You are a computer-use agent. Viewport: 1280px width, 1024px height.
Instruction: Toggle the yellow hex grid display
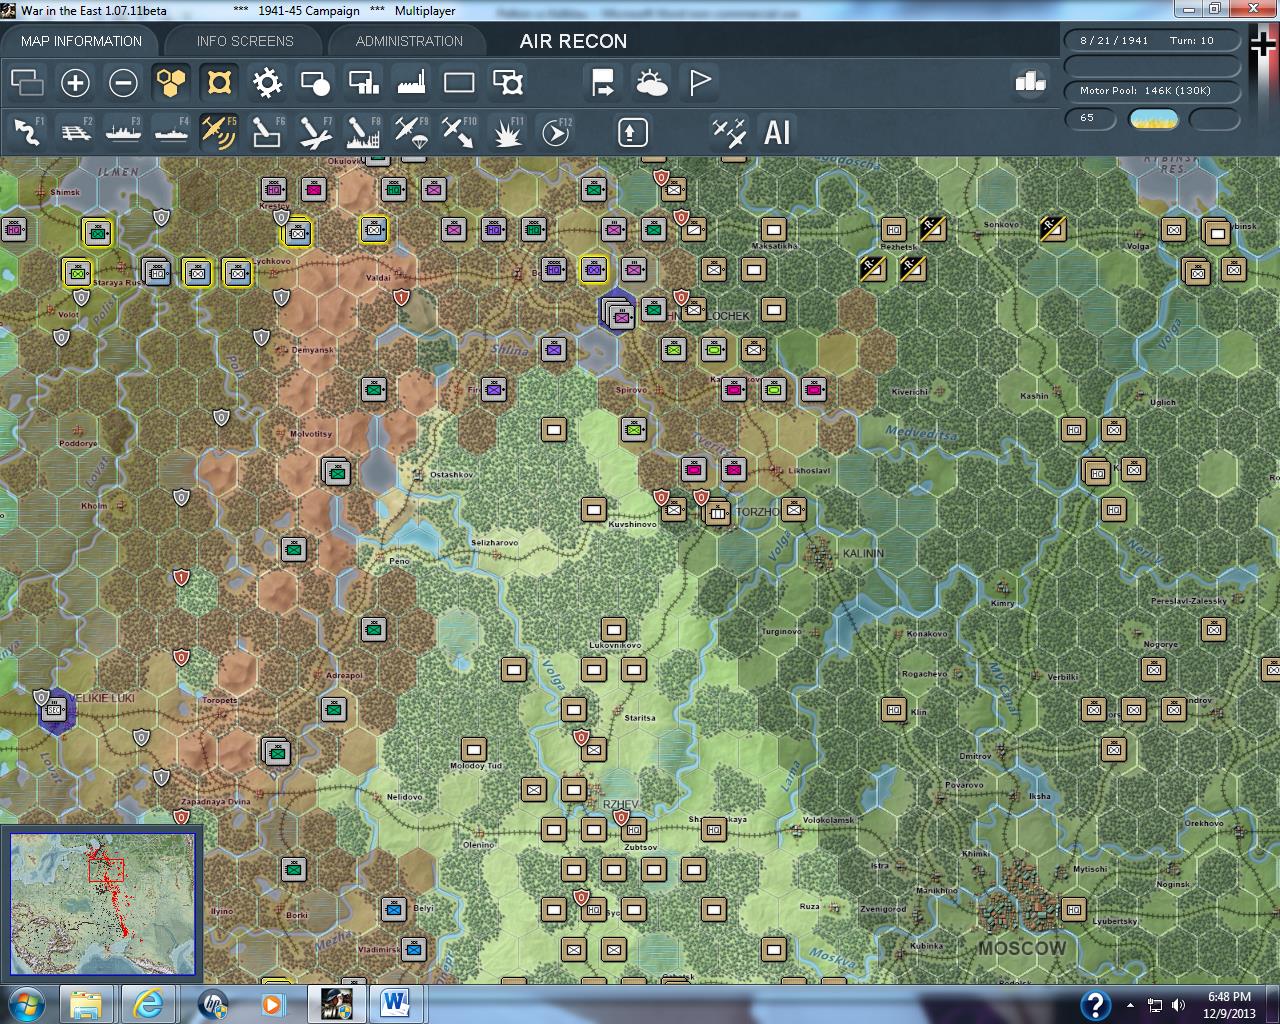[171, 82]
